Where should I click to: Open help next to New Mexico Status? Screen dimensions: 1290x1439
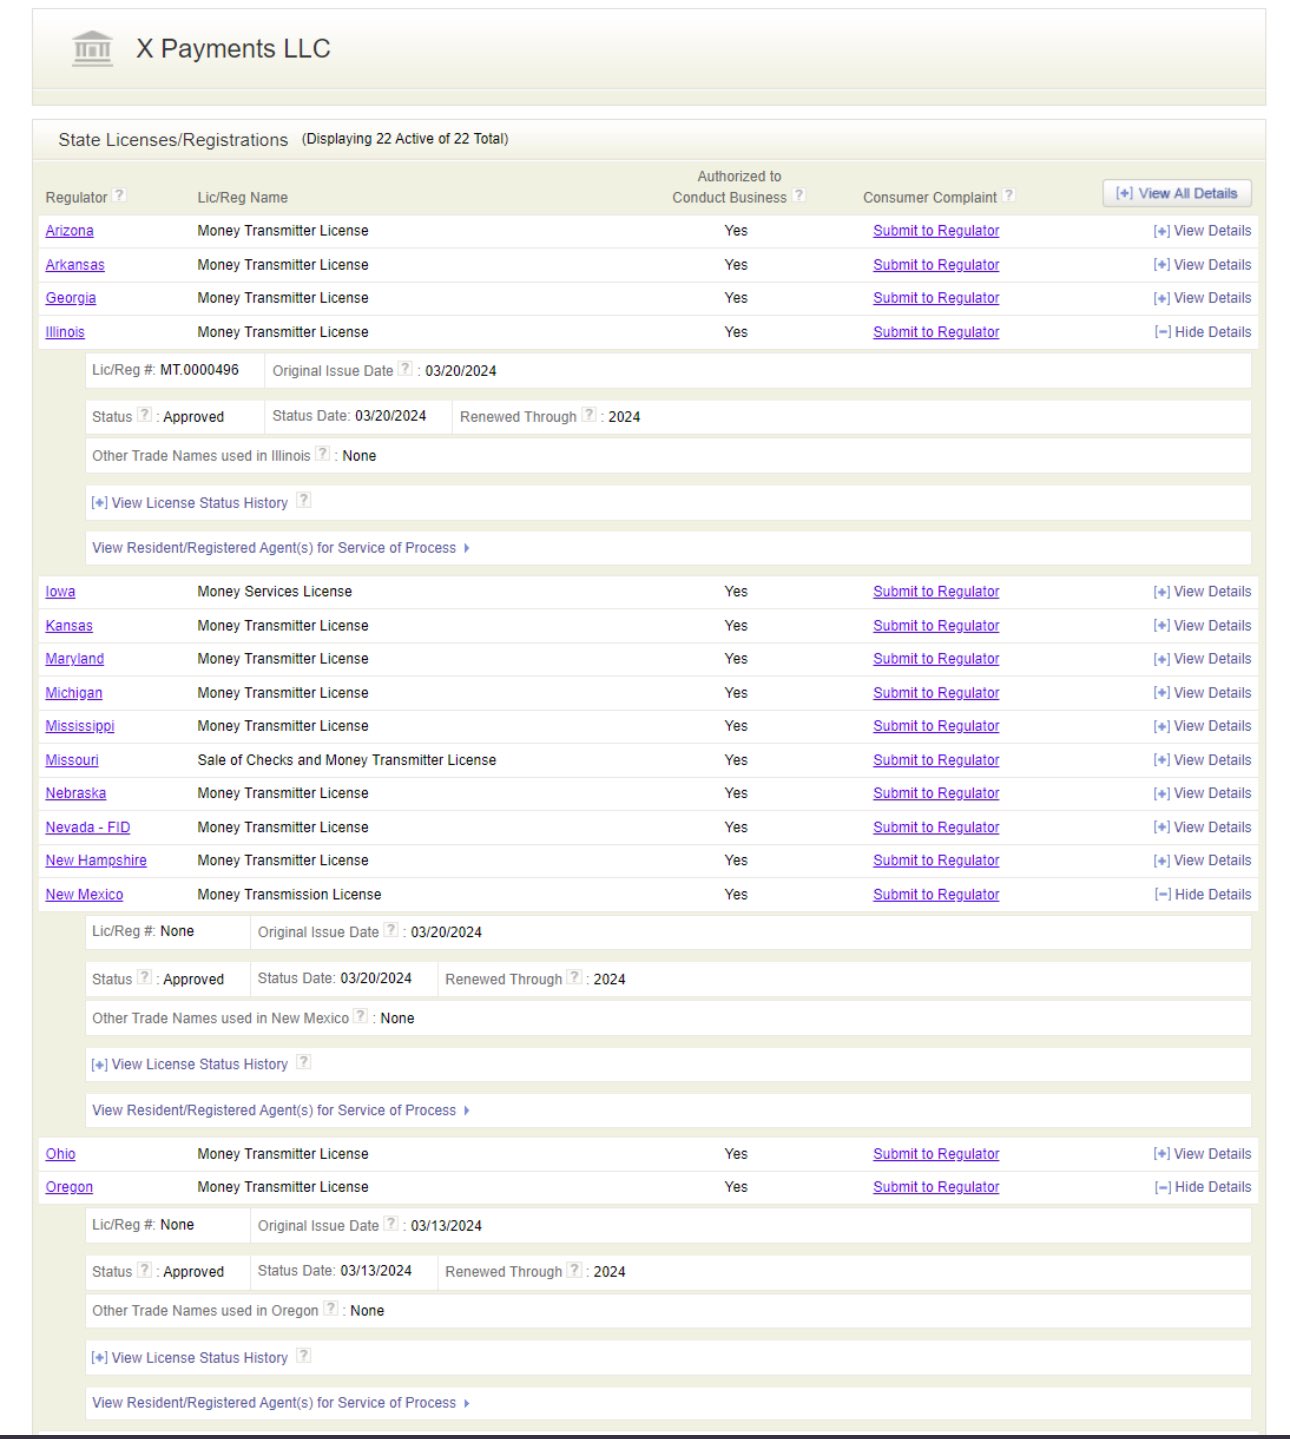145,977
